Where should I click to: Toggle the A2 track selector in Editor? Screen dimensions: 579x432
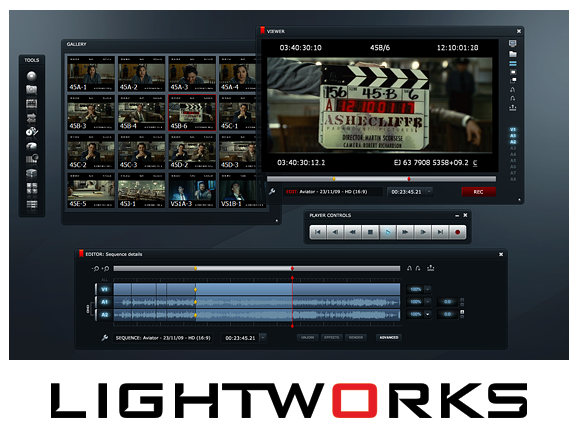[x=104, y=315]
